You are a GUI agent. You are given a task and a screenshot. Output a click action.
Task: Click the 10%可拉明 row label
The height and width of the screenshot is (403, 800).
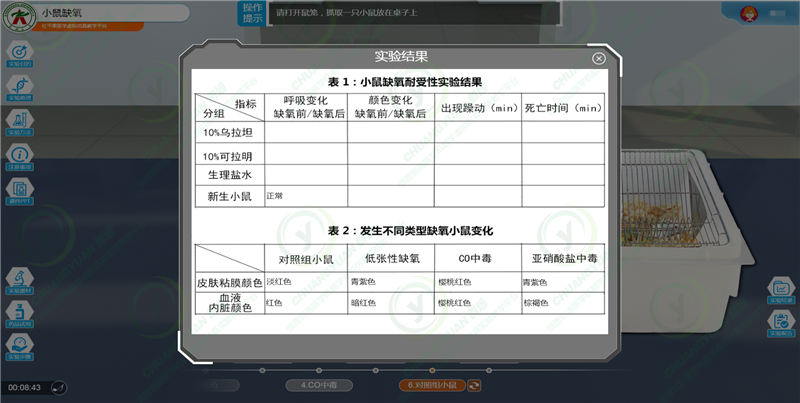point(228,156)
